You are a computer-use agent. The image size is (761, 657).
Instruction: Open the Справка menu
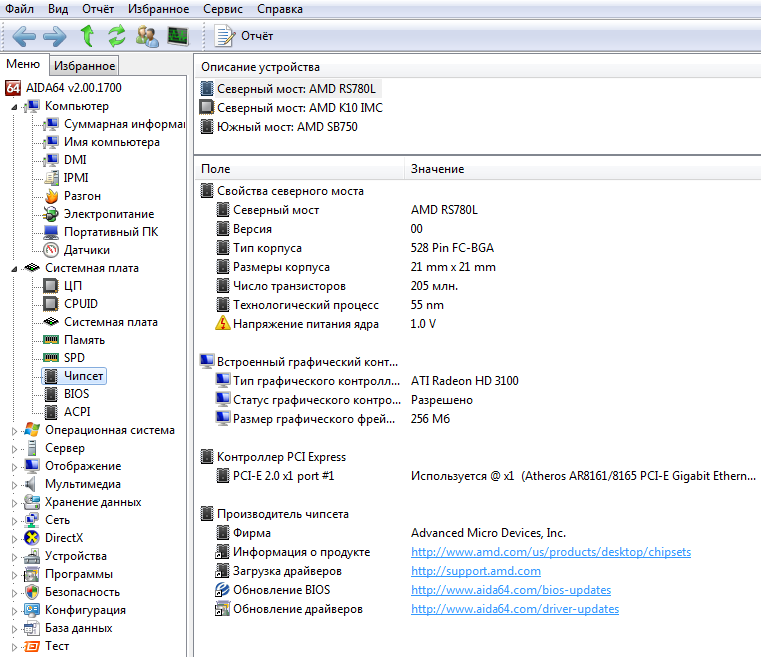280,9
